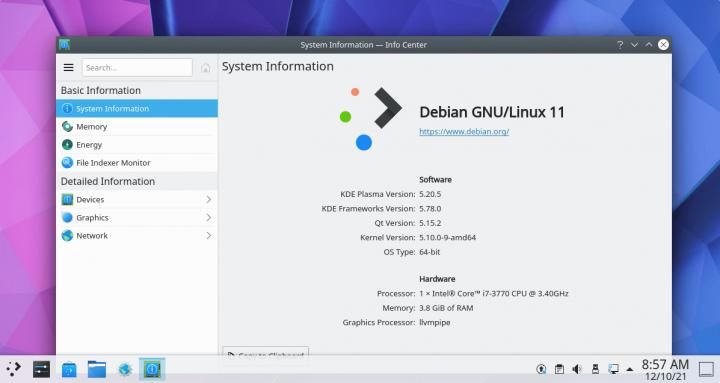Open the volume tray icon
The image size is (720, 383).
coord(577,369)
